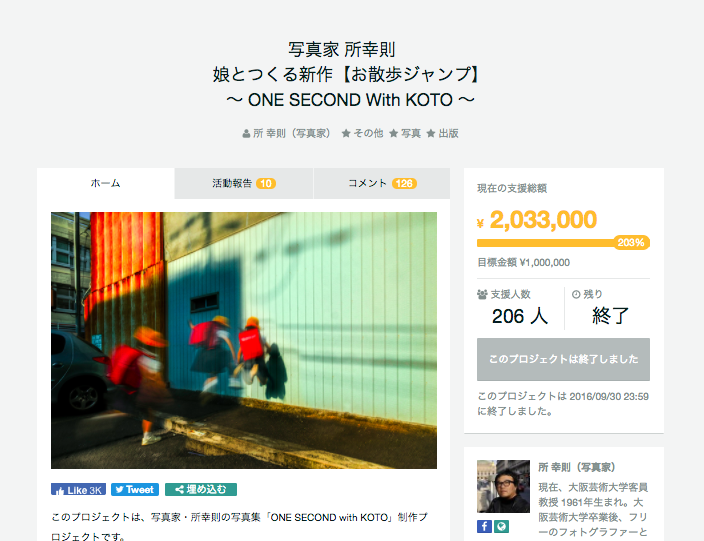Click the orange 126 comment count badge

point(404,184)
